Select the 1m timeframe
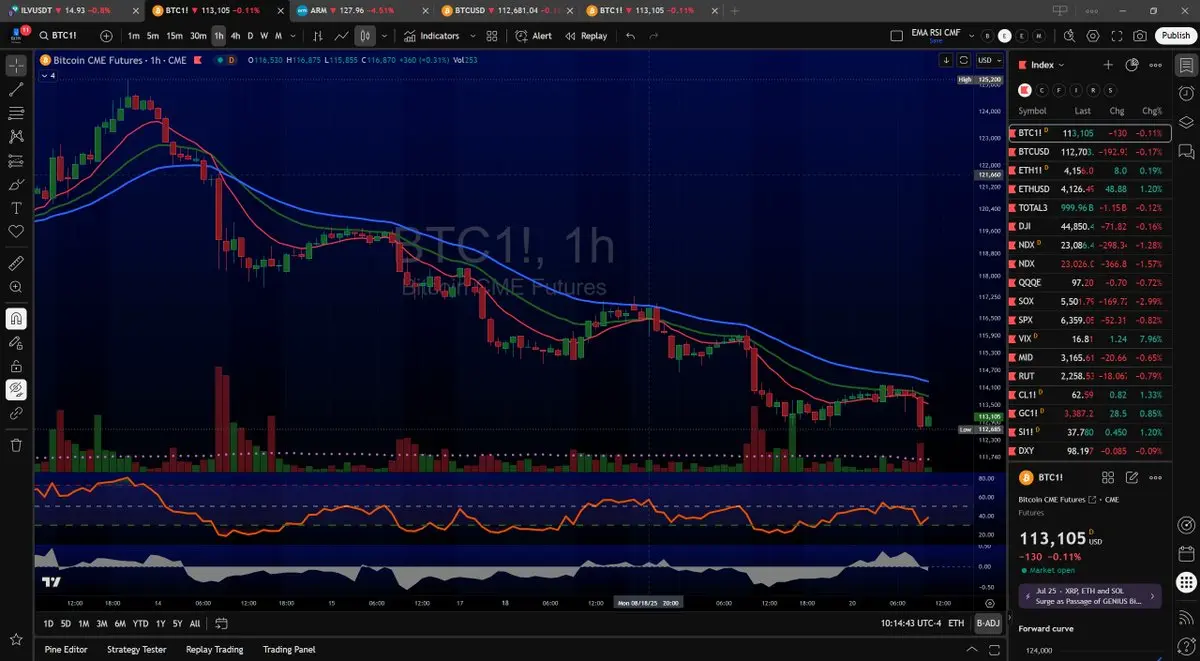Viewport: 1200px width, 661px height. [x=134, y=35]
